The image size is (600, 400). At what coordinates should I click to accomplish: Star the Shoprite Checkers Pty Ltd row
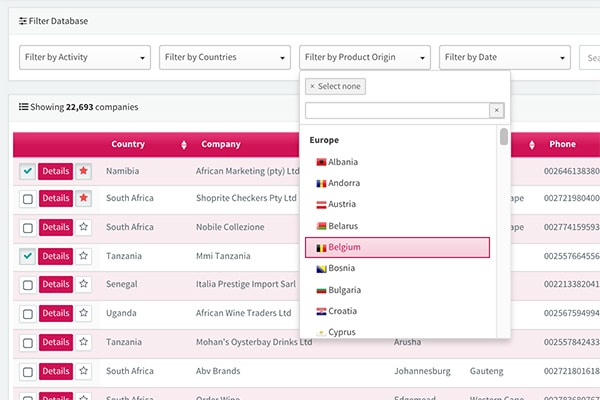point(84,199)
